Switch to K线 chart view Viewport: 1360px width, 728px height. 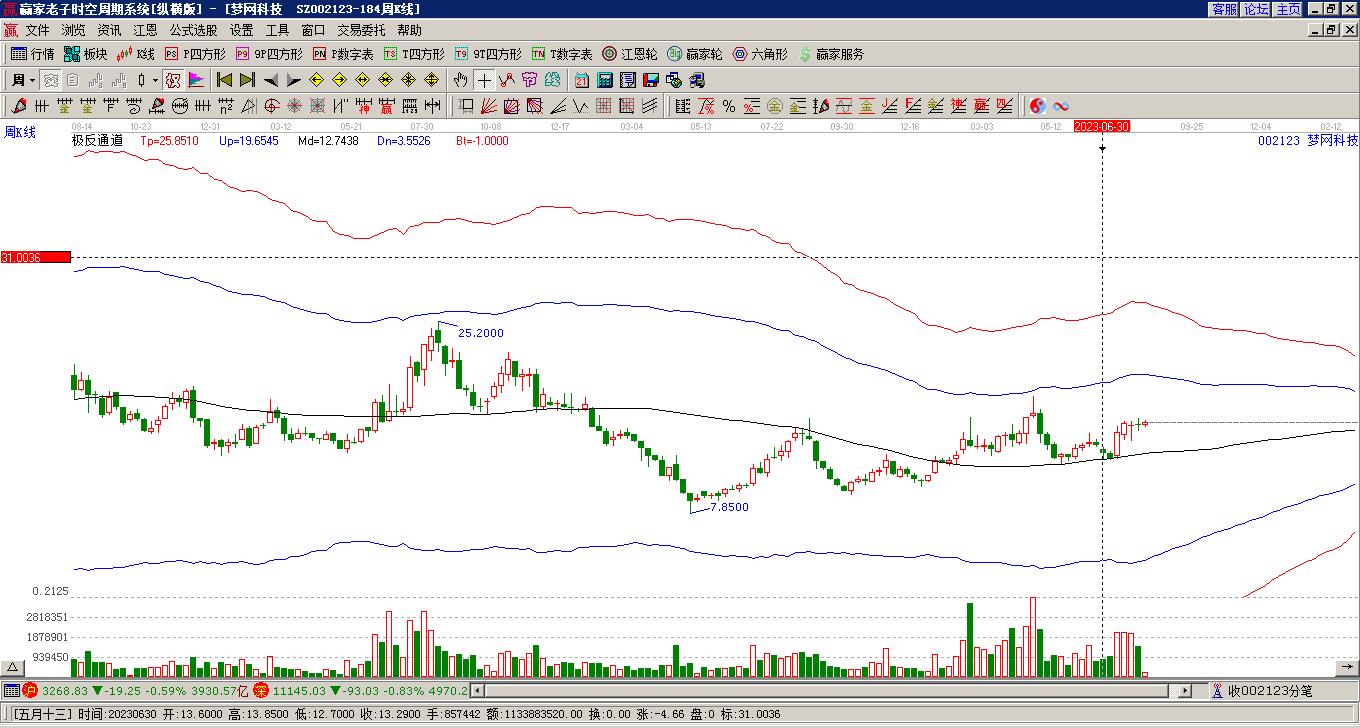pos(135,54)
